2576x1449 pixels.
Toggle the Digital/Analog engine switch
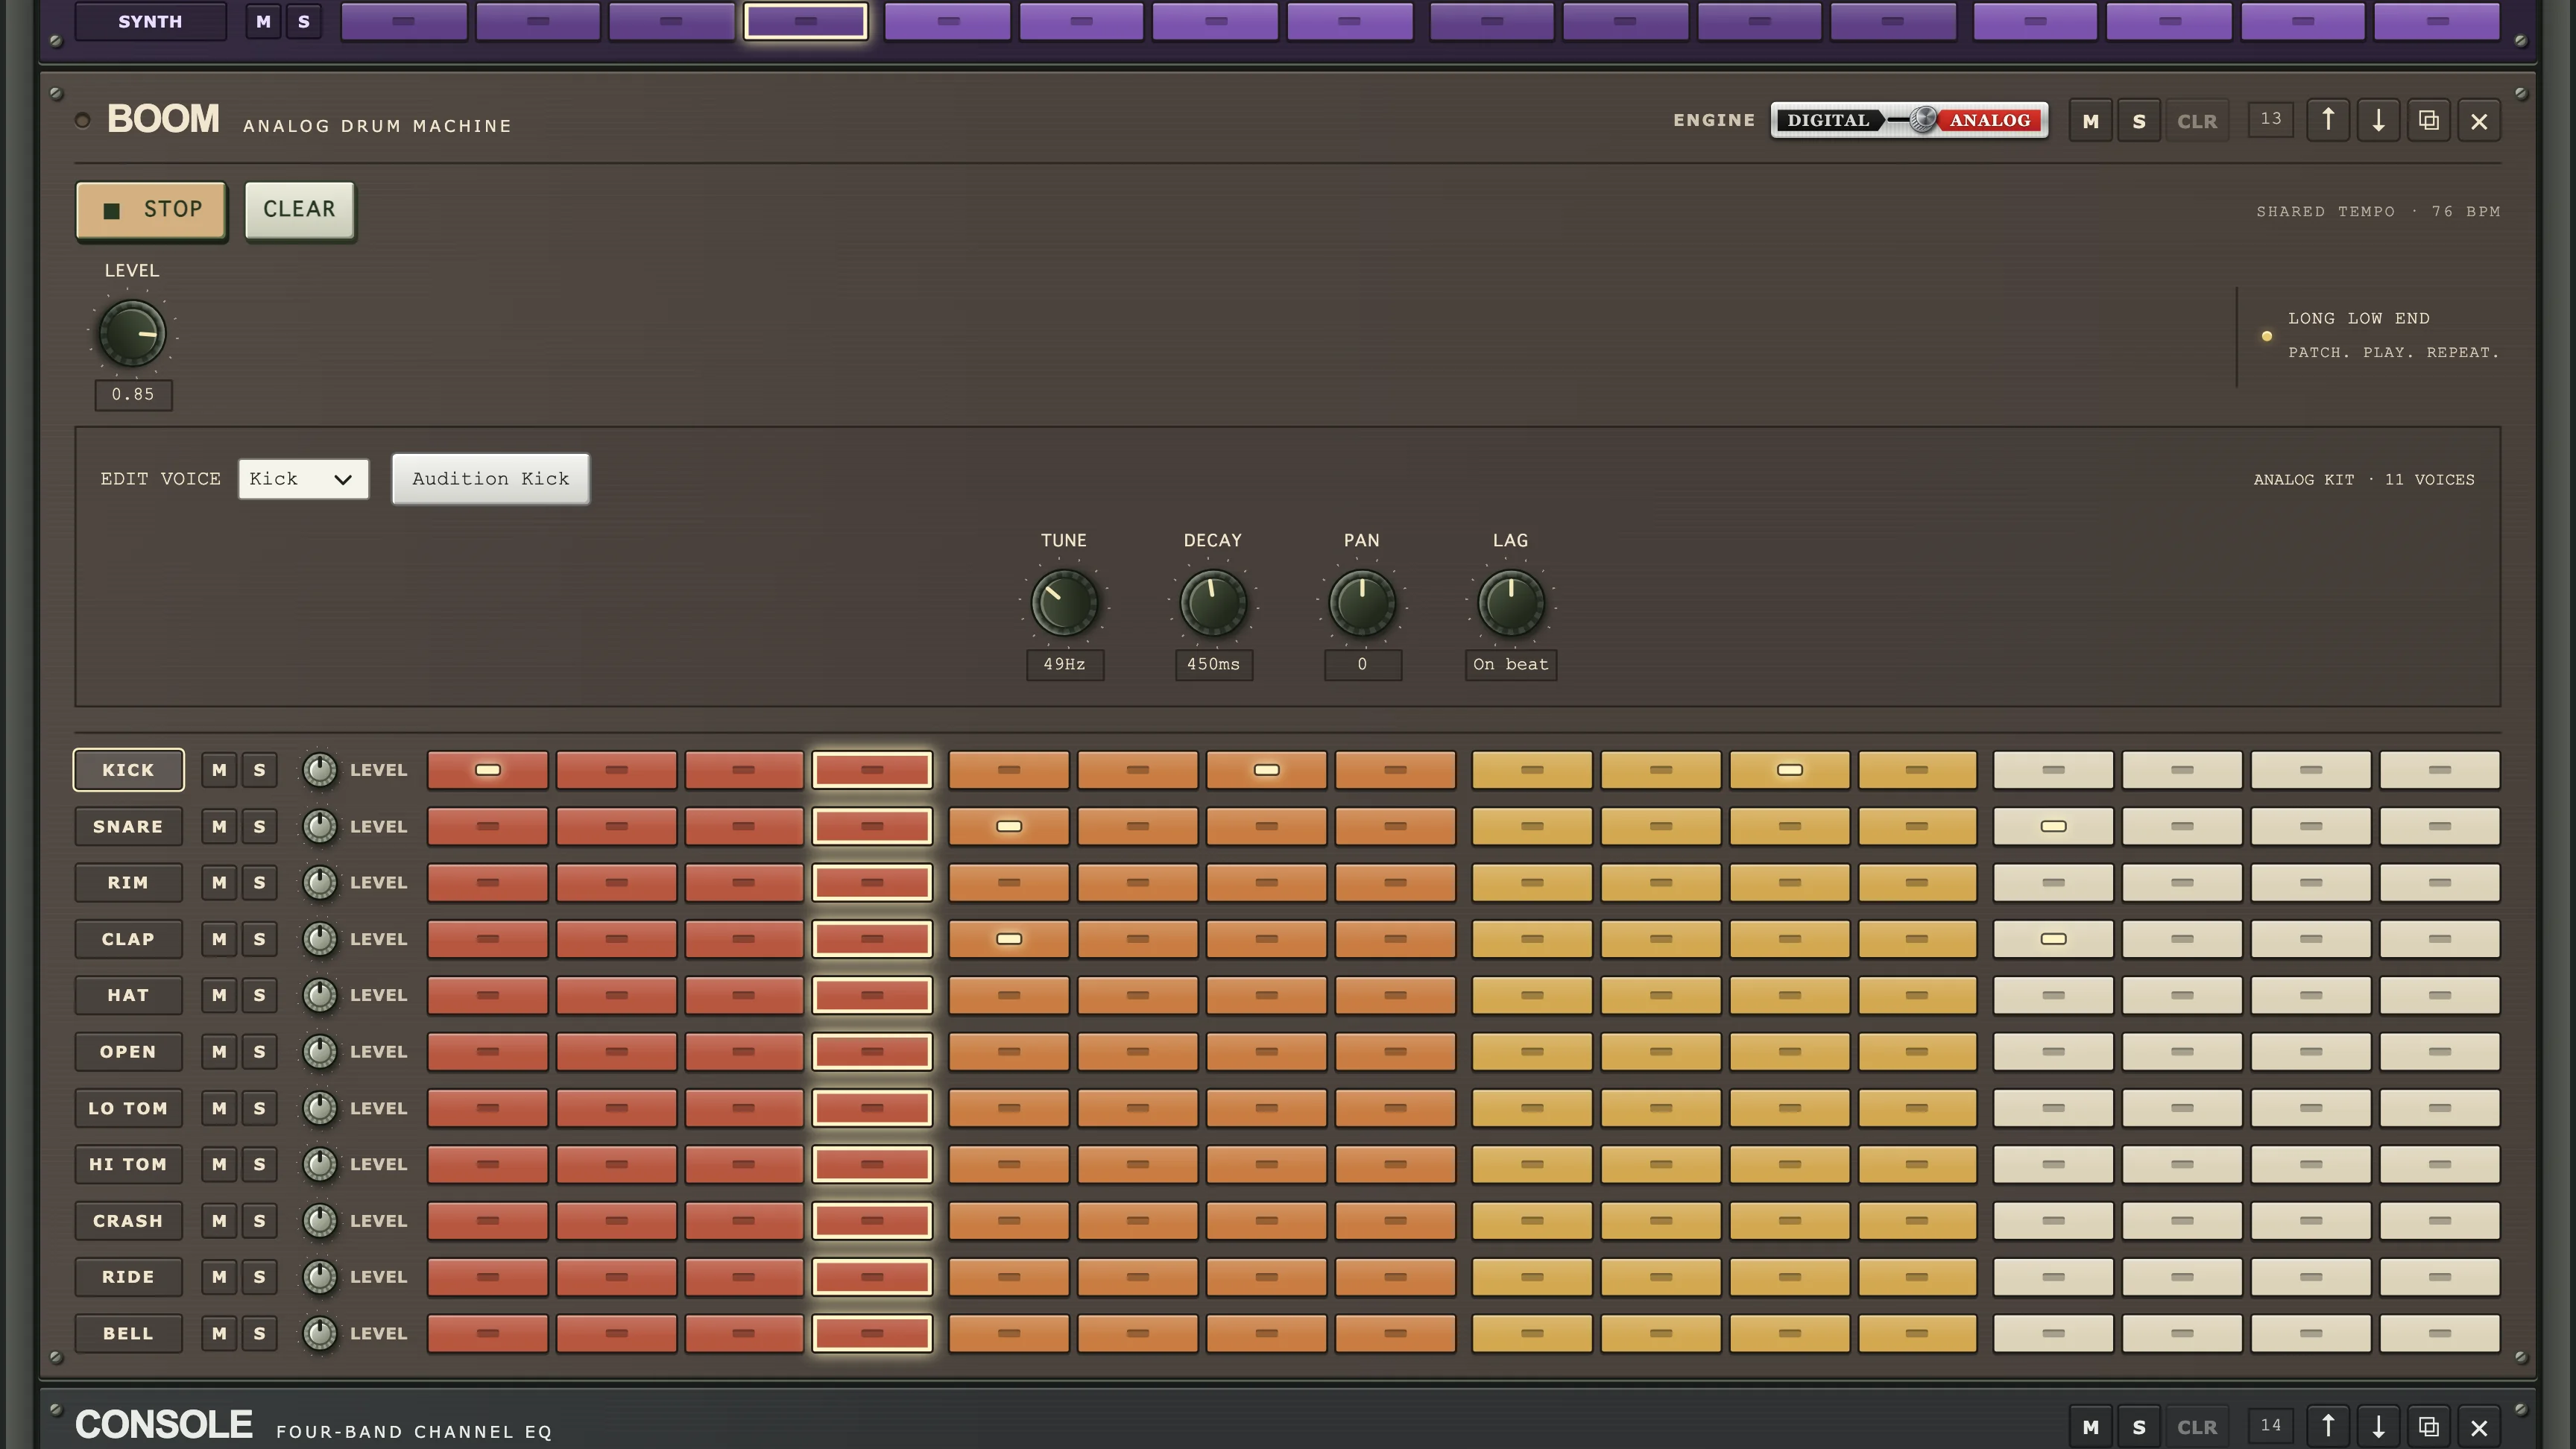1909,120
